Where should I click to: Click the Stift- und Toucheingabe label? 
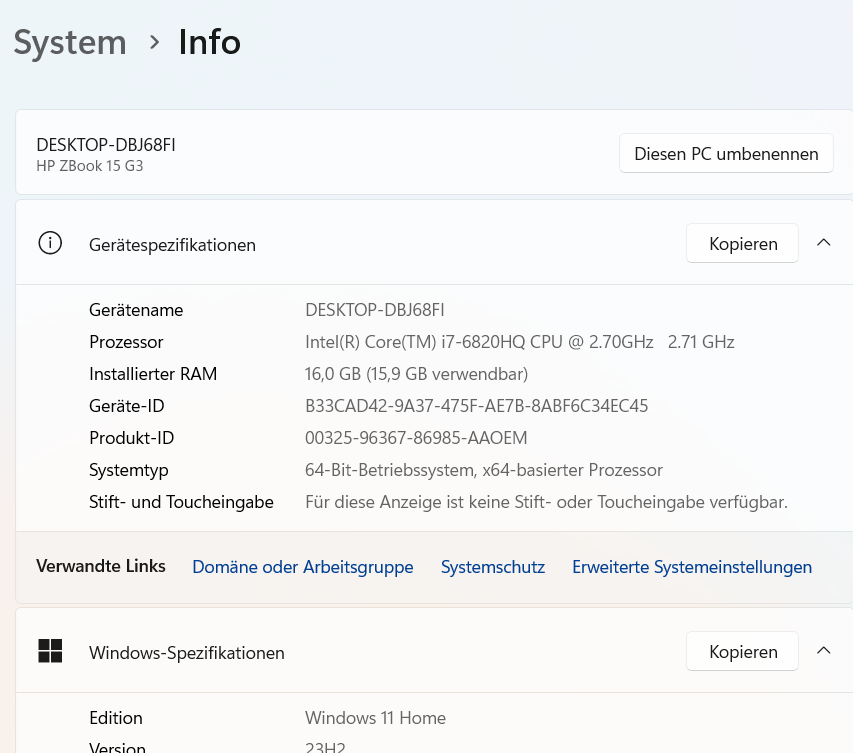pos(181,503)
